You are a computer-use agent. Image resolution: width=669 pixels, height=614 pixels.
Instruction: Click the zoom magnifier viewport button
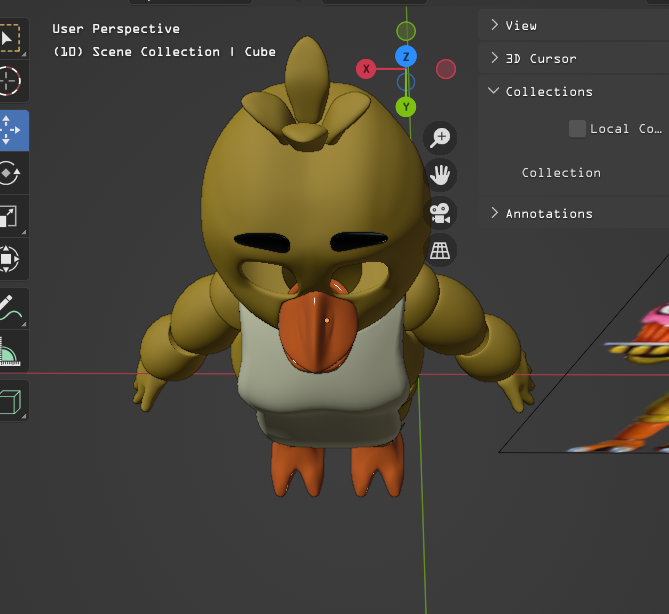(440, 137)
